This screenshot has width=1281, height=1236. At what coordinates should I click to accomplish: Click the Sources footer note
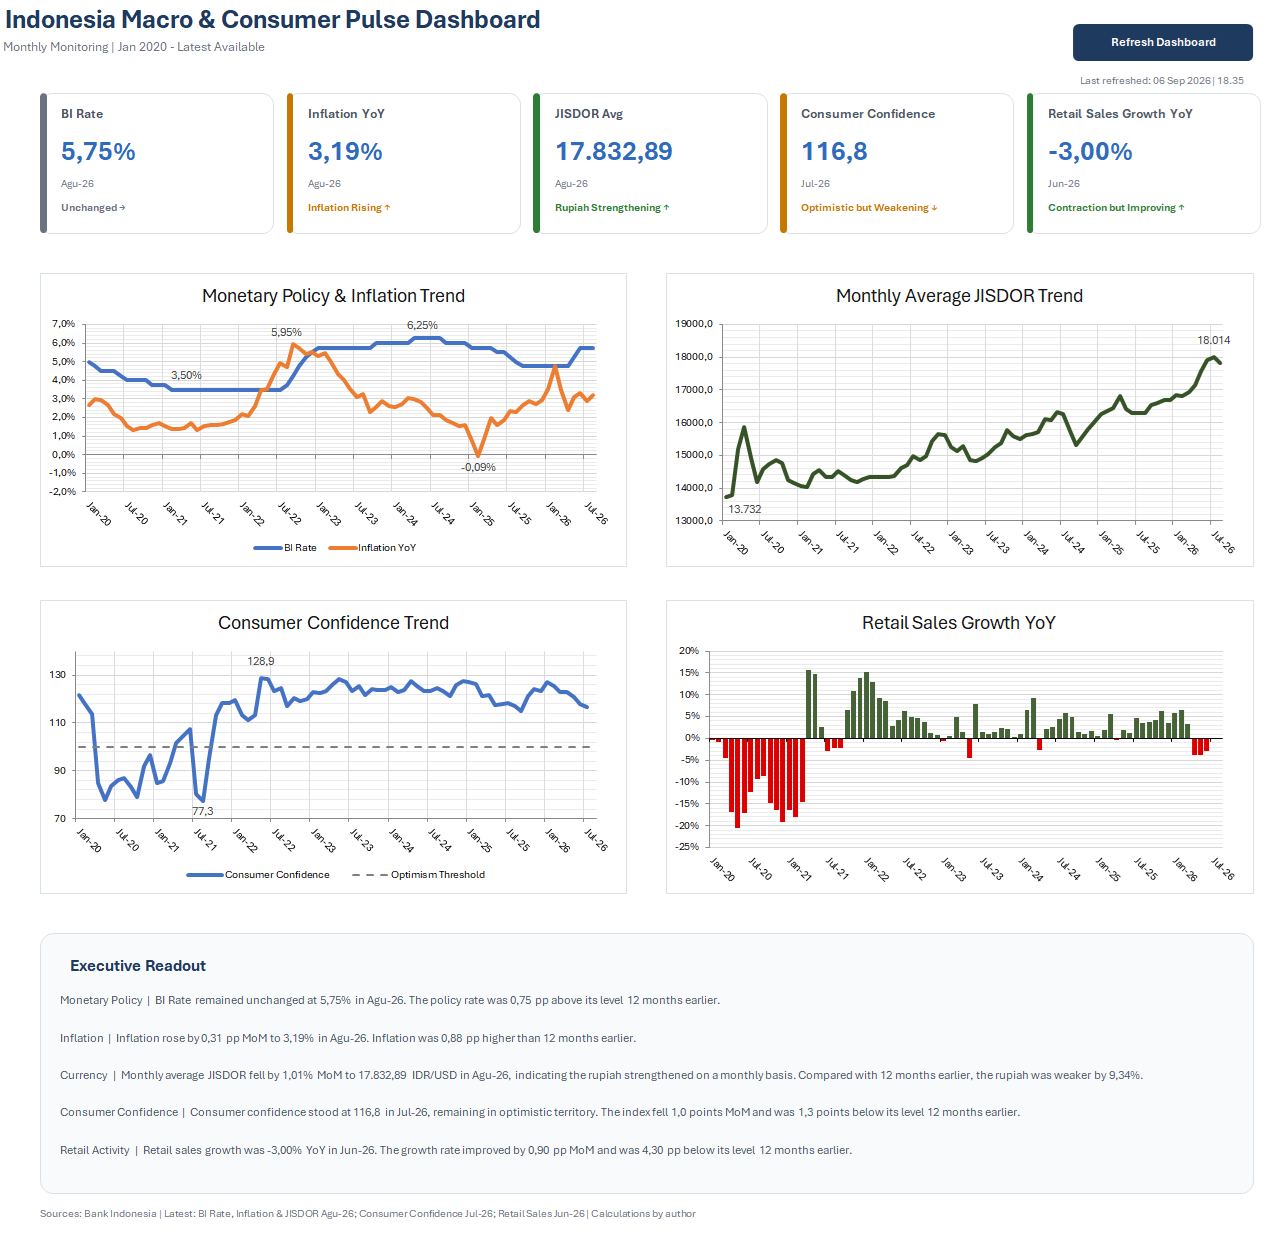click(368, 1214)
